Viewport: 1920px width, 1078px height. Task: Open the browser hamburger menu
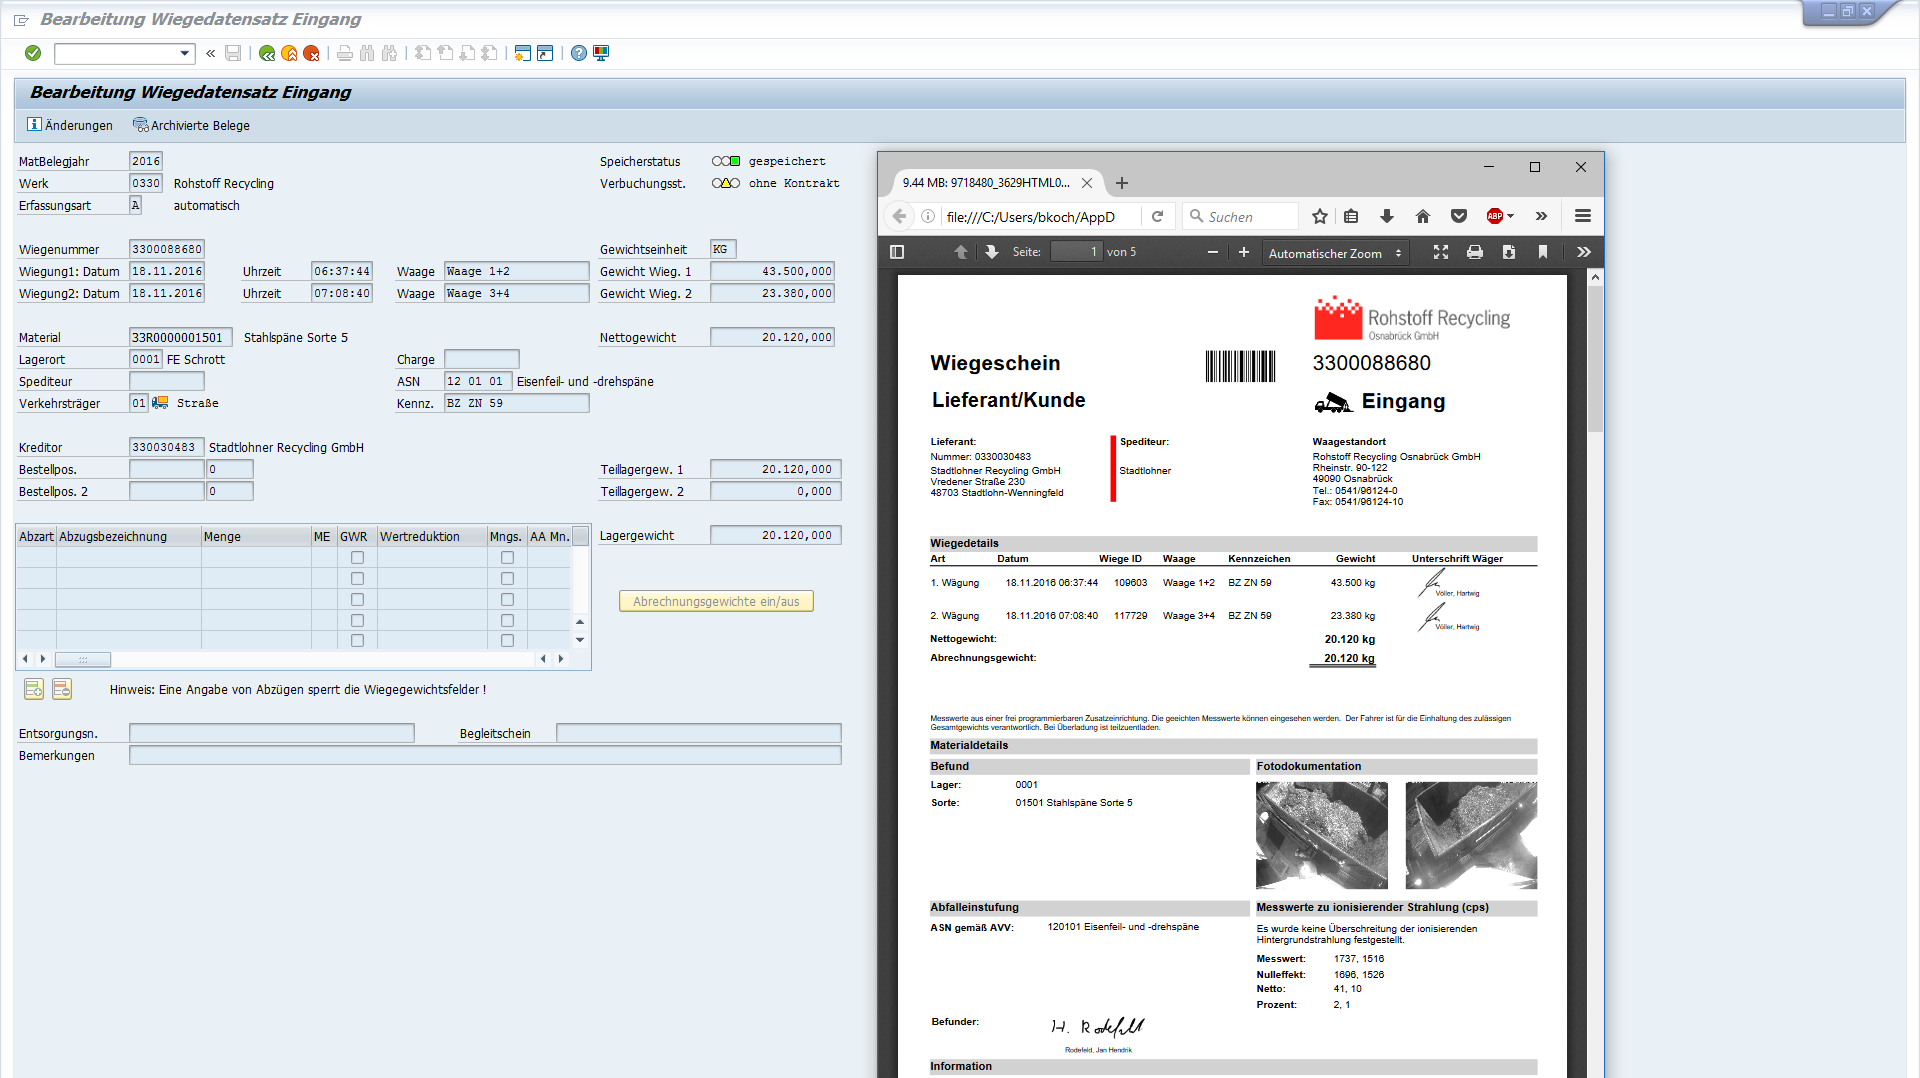[1583, 216]
